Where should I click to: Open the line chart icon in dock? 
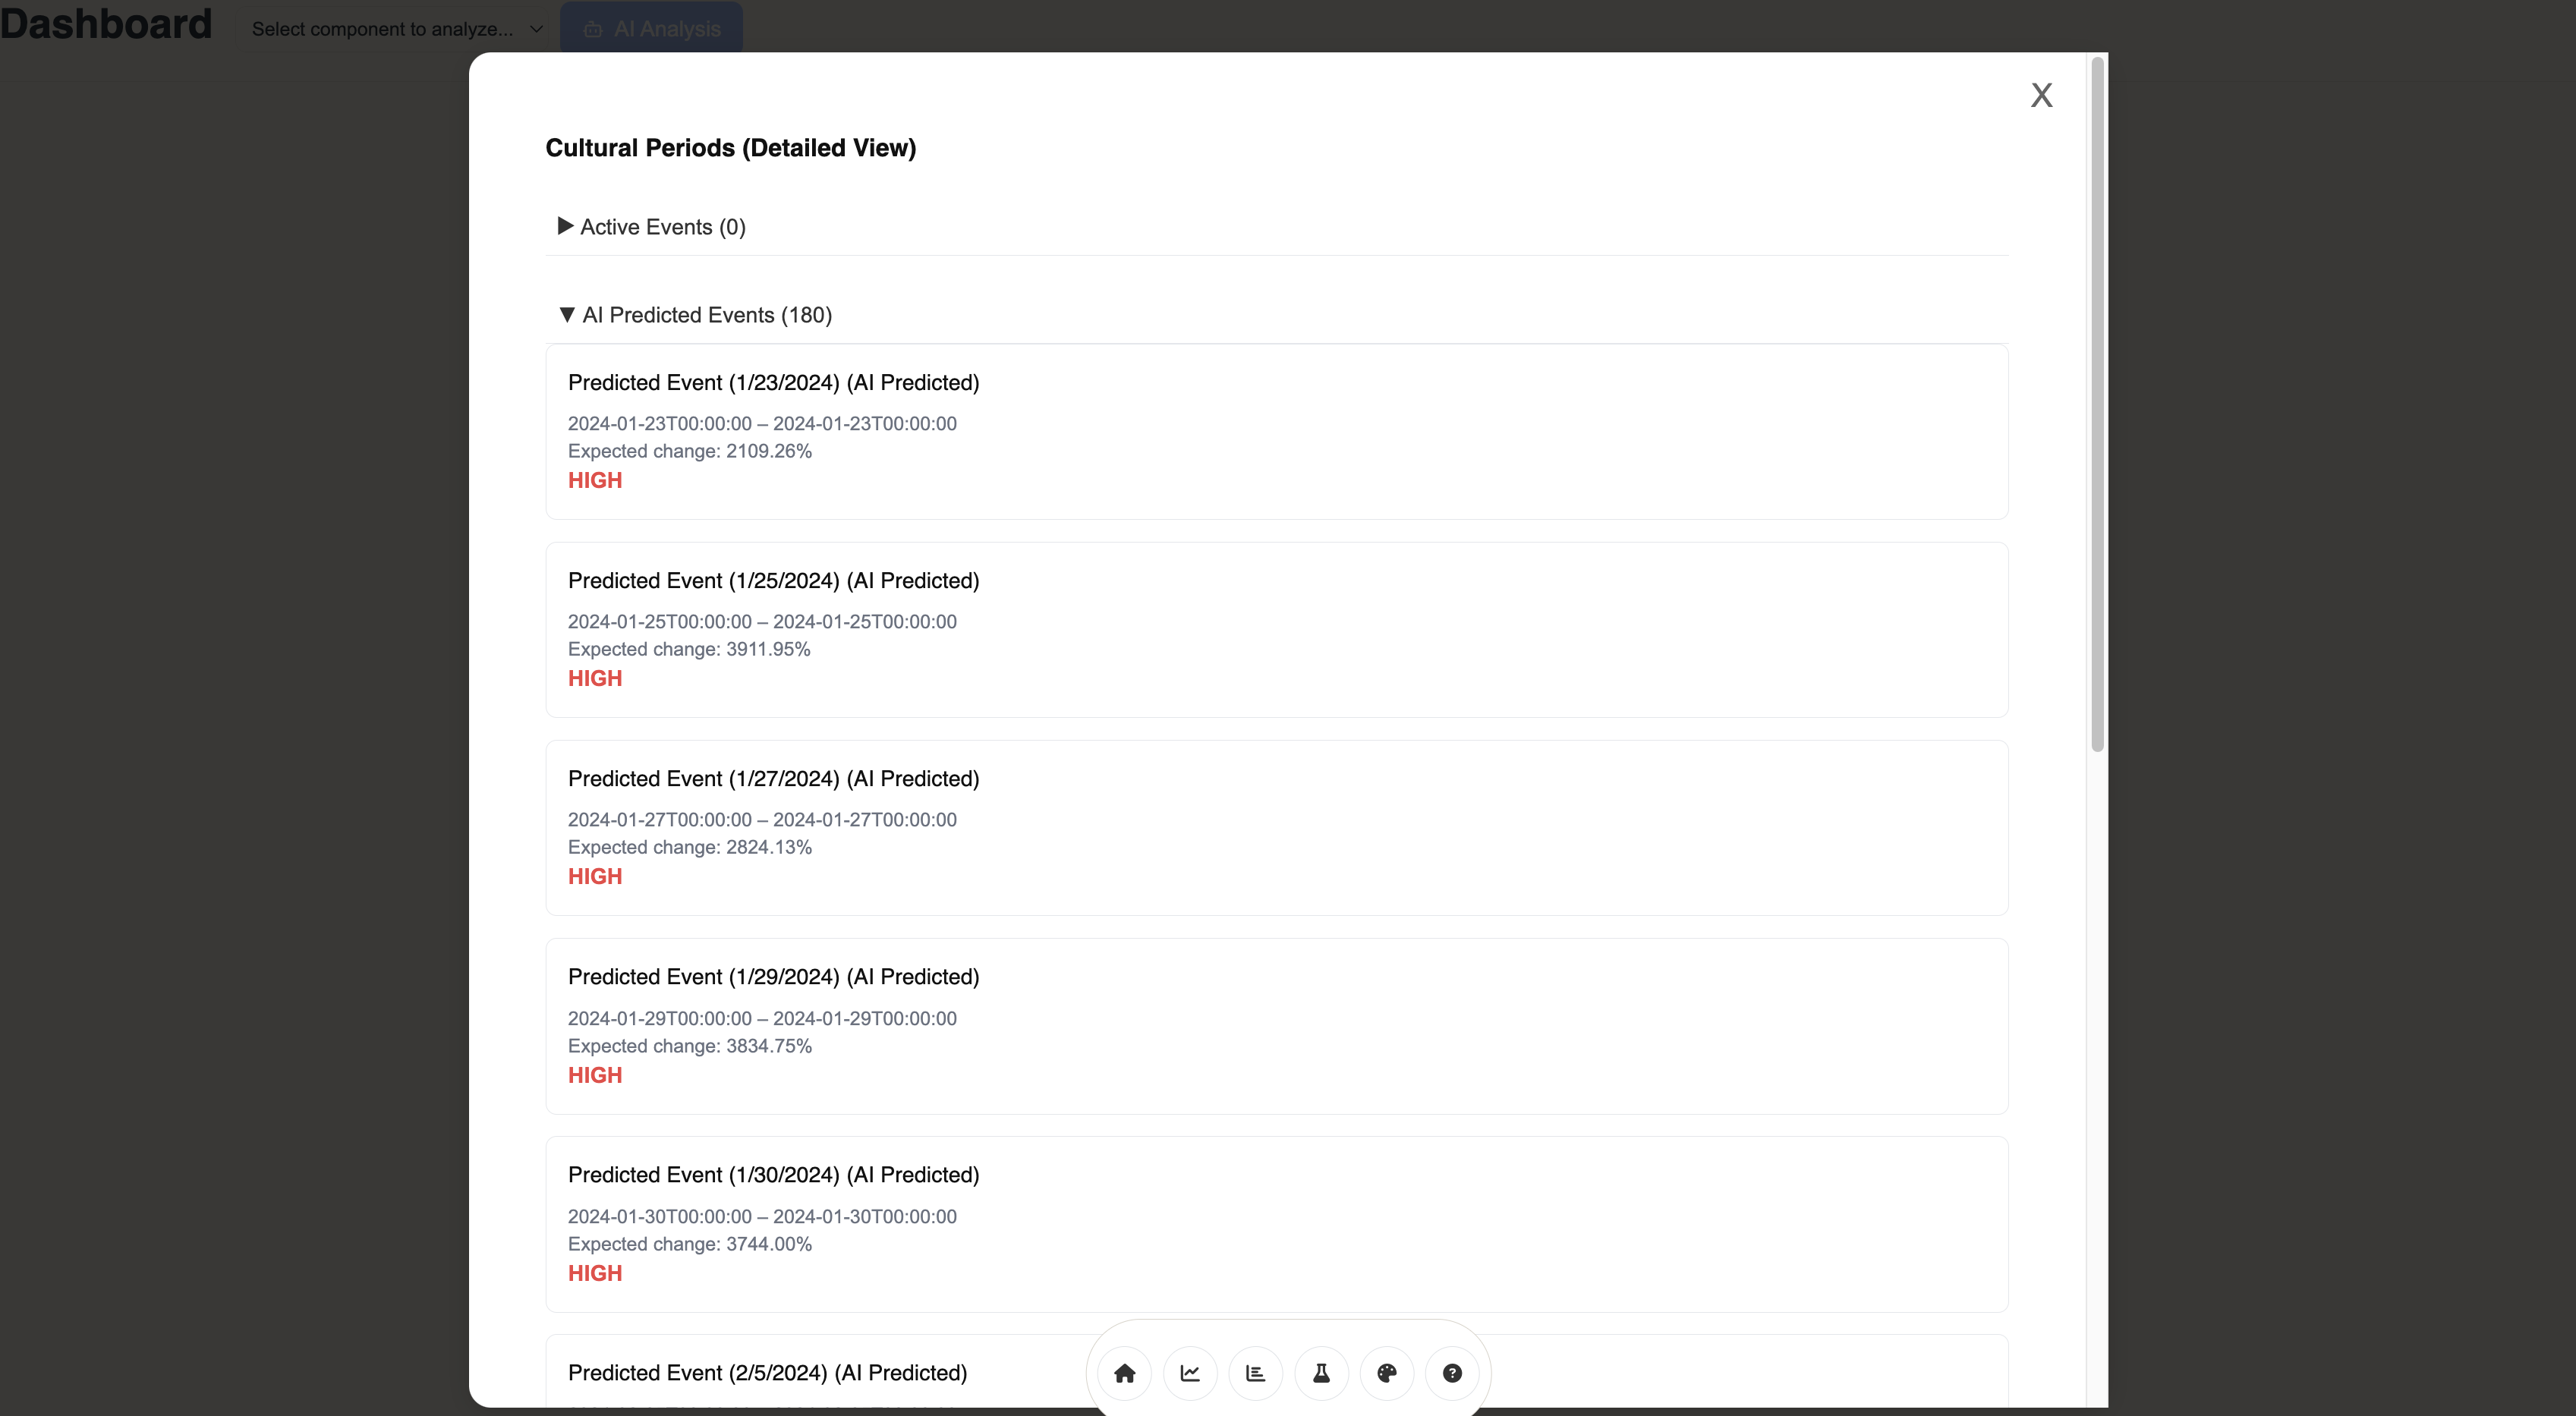pos(1190,1373)
